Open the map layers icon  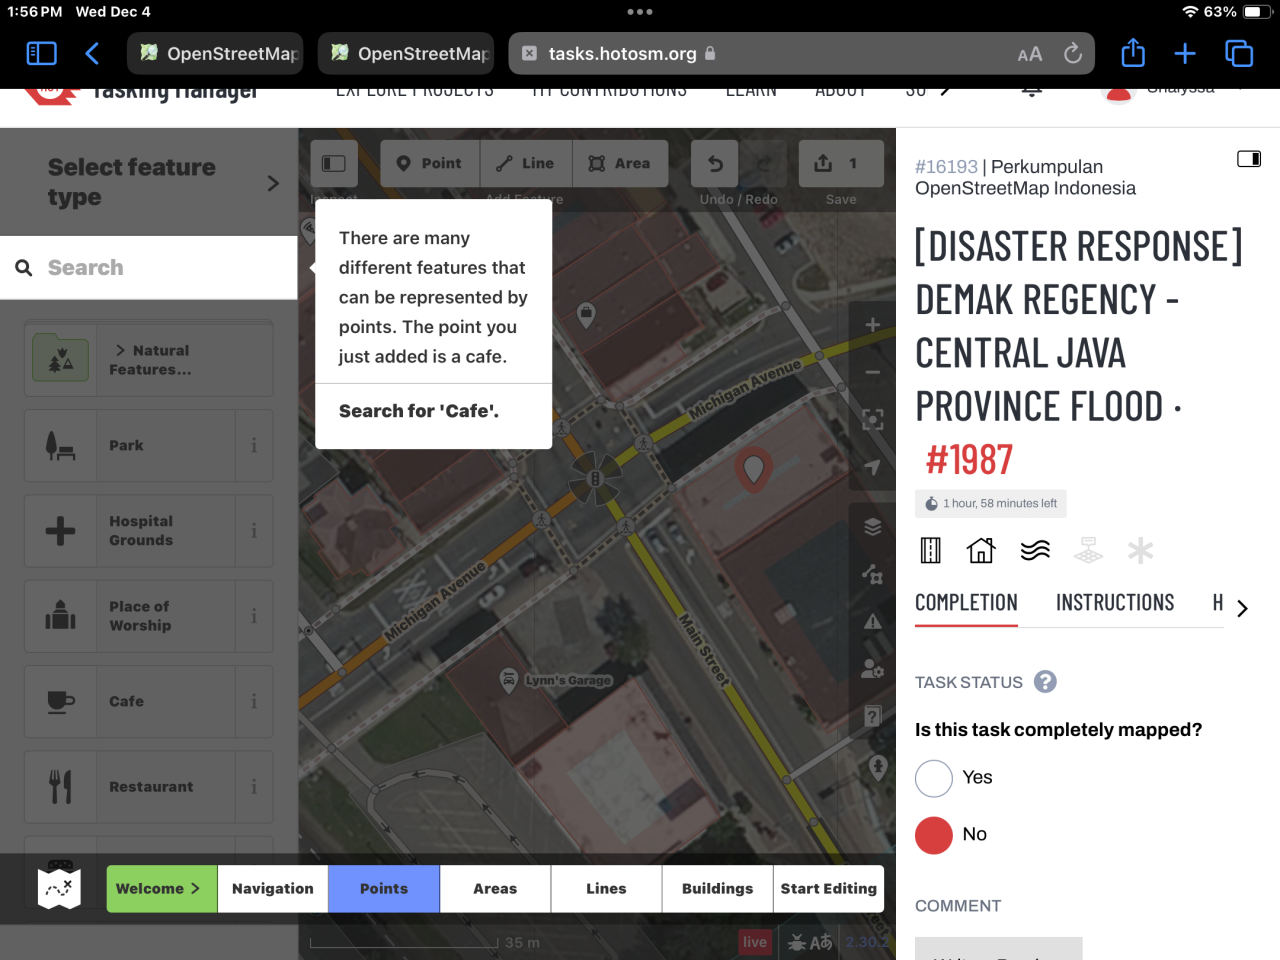pos(872,527)
